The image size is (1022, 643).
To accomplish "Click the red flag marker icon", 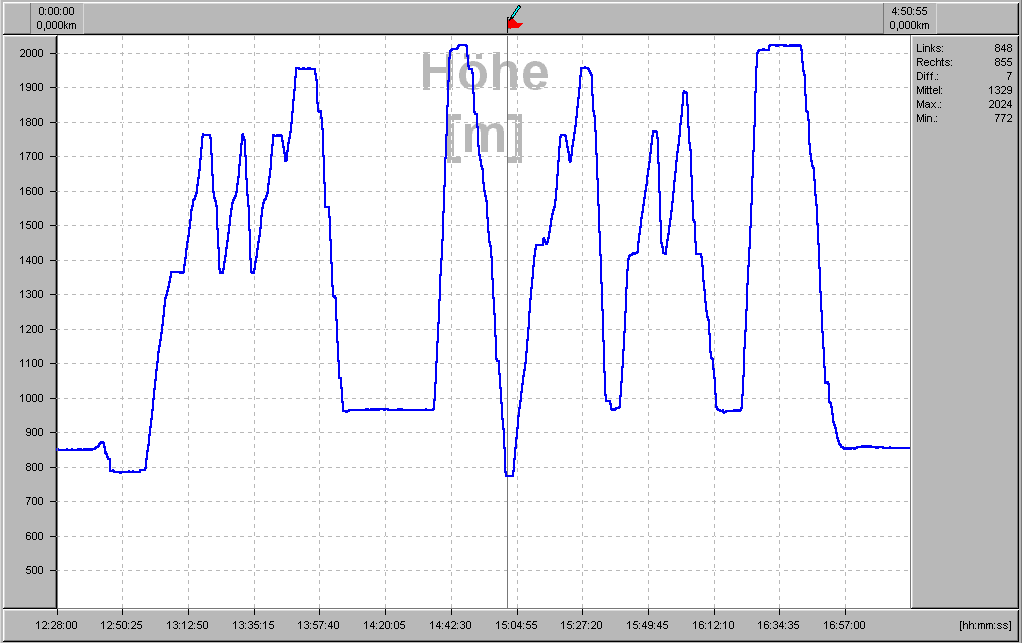I will tap(514, 24).
